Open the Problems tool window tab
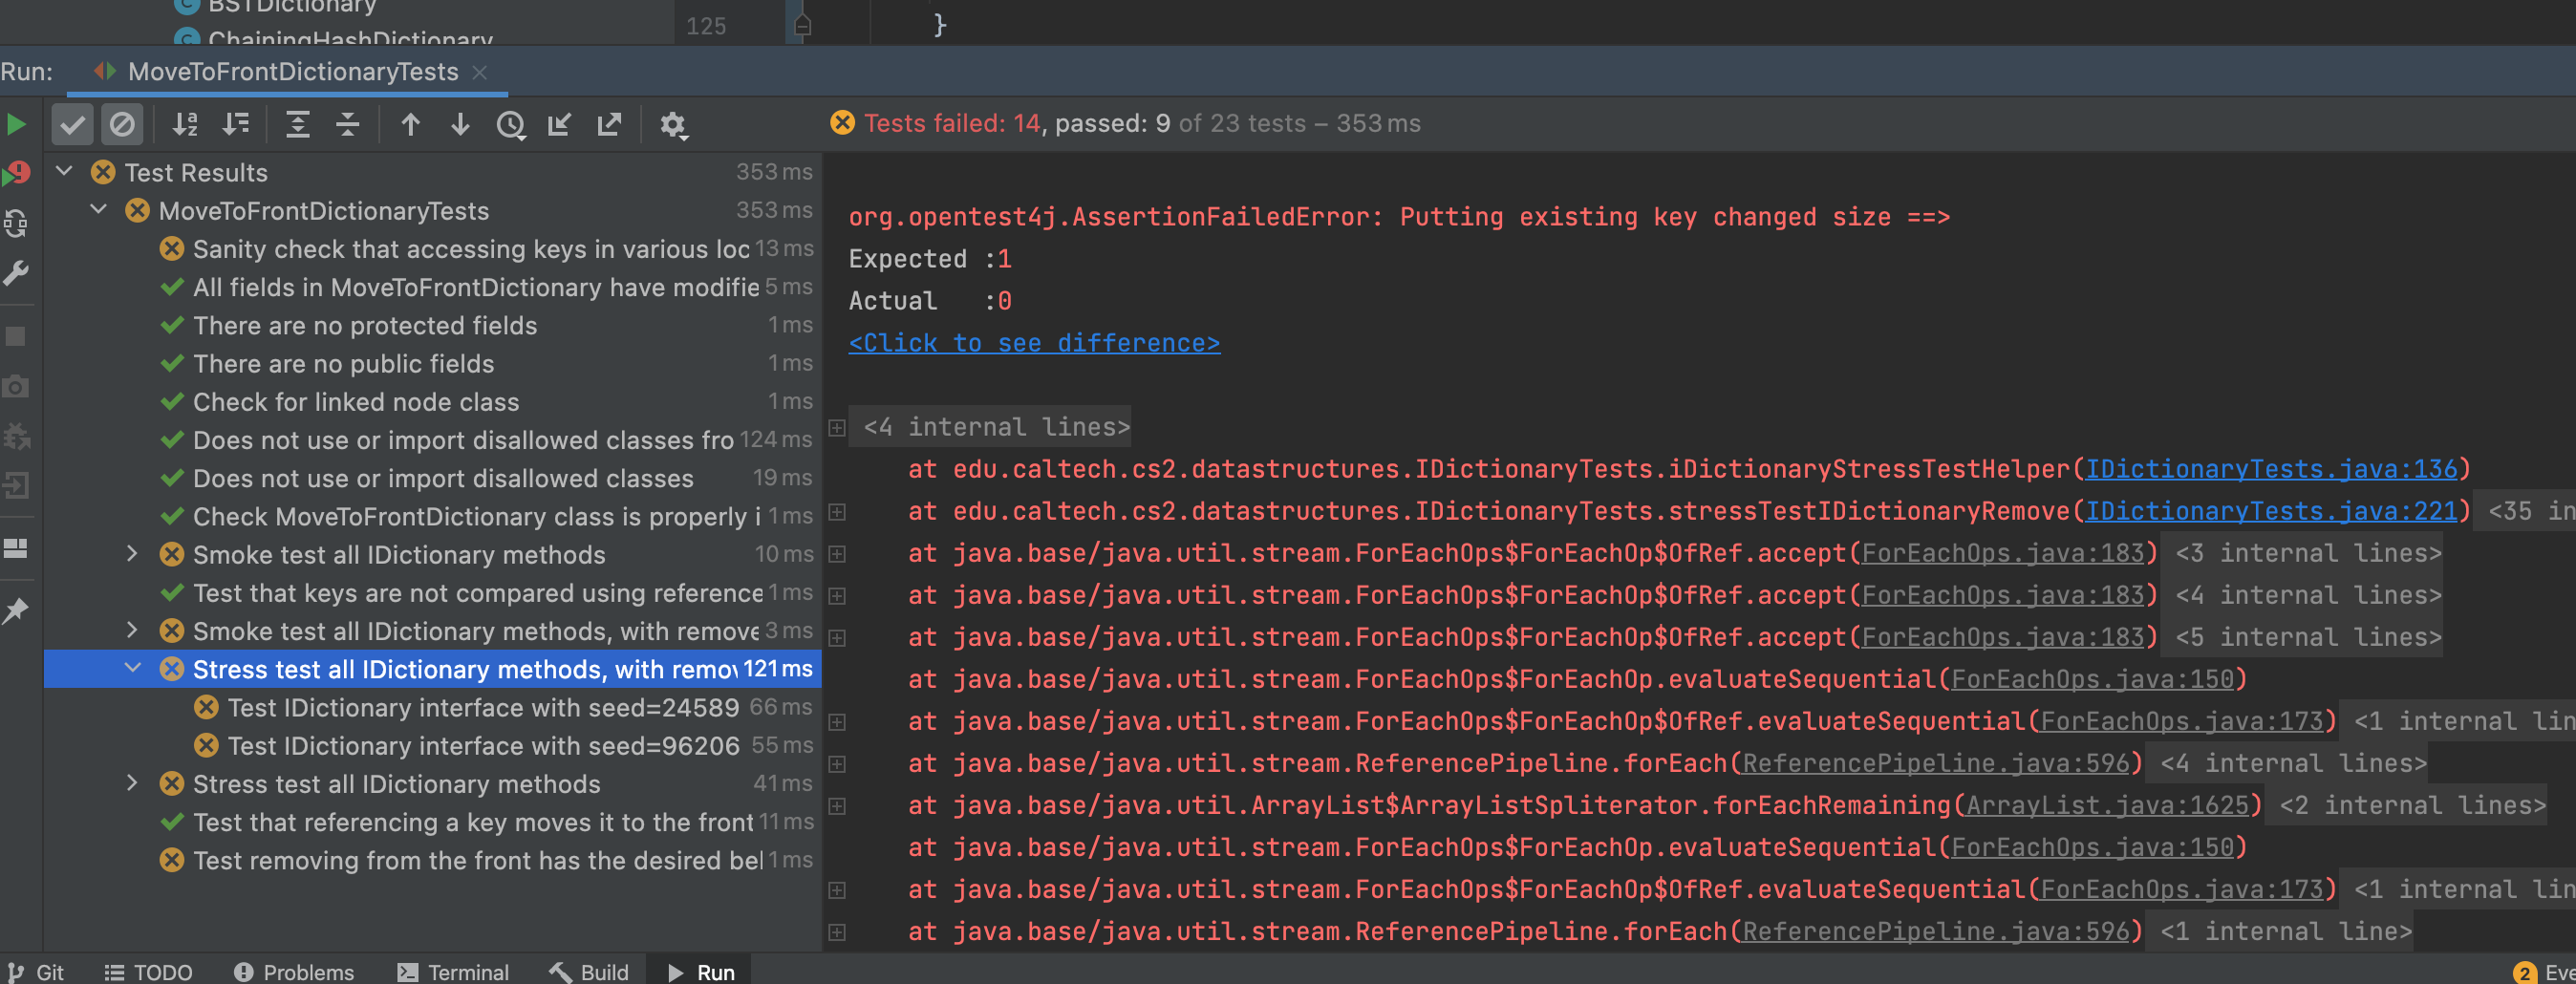 [294, 972]
